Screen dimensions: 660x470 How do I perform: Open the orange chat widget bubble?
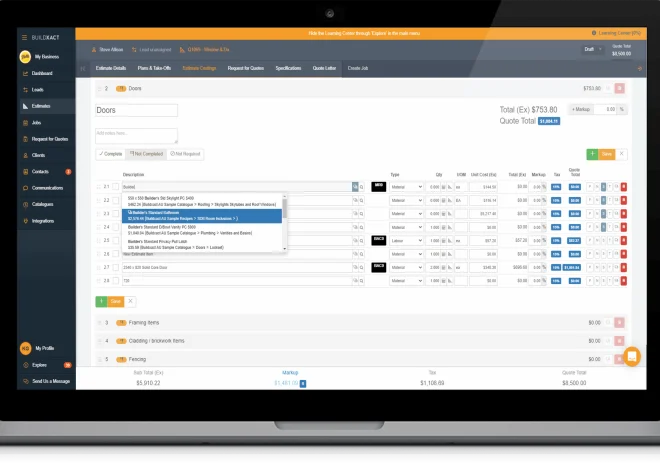pyautogui.click(x=632, y=356)
